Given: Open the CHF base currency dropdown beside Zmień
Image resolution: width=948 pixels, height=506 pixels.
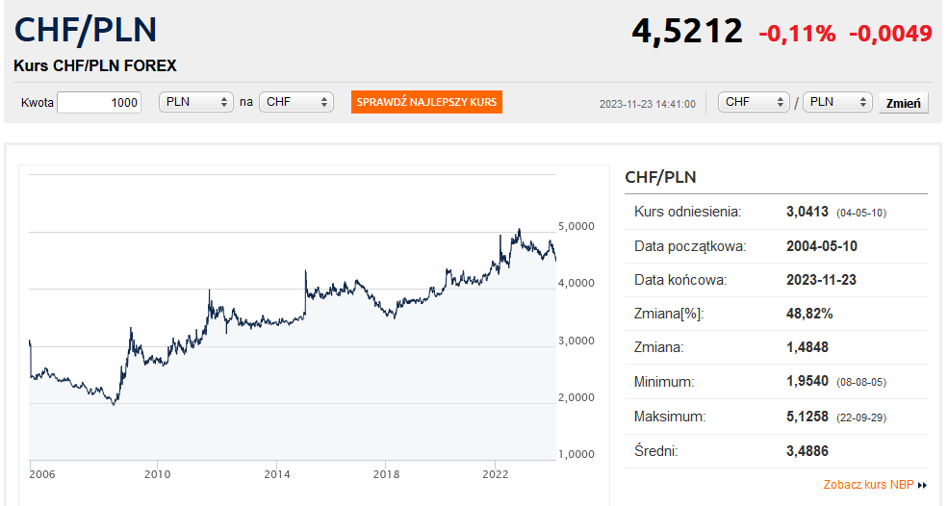Looking at the screenshot, I should (754, 102).
